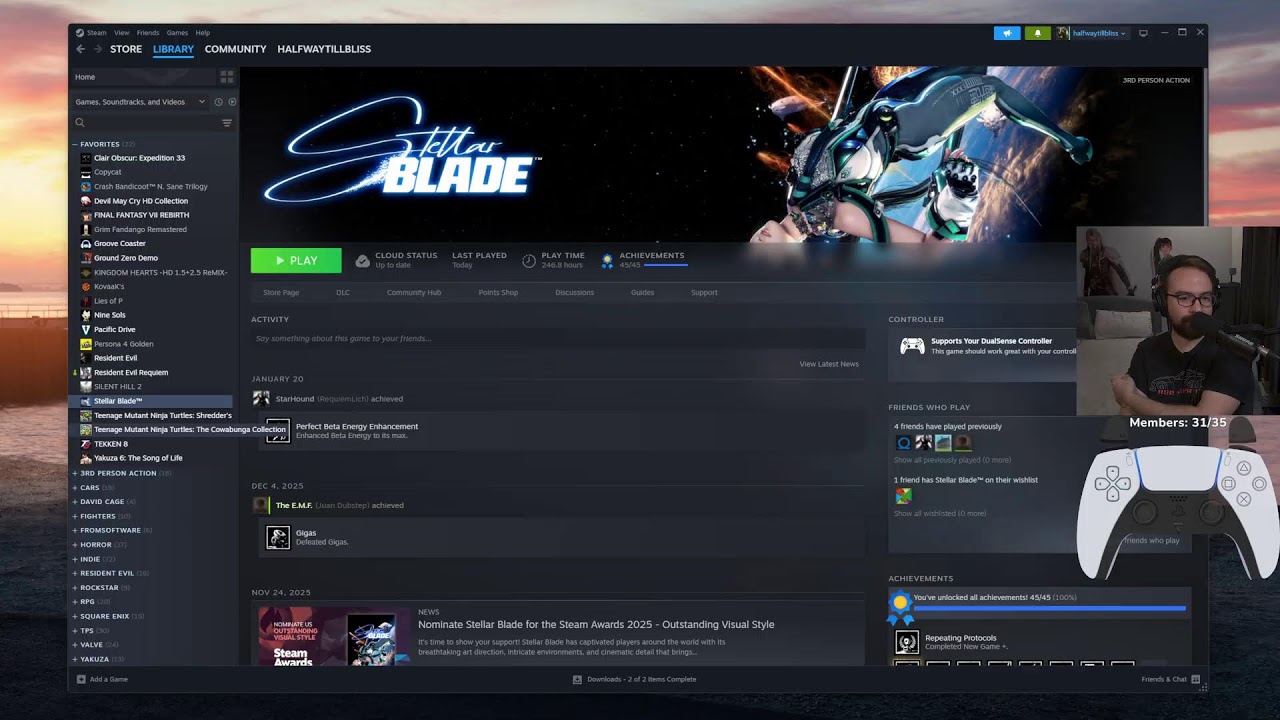Open the Downloads icon in bottom bar
The image size is (1280, 720).
point(577,679)
